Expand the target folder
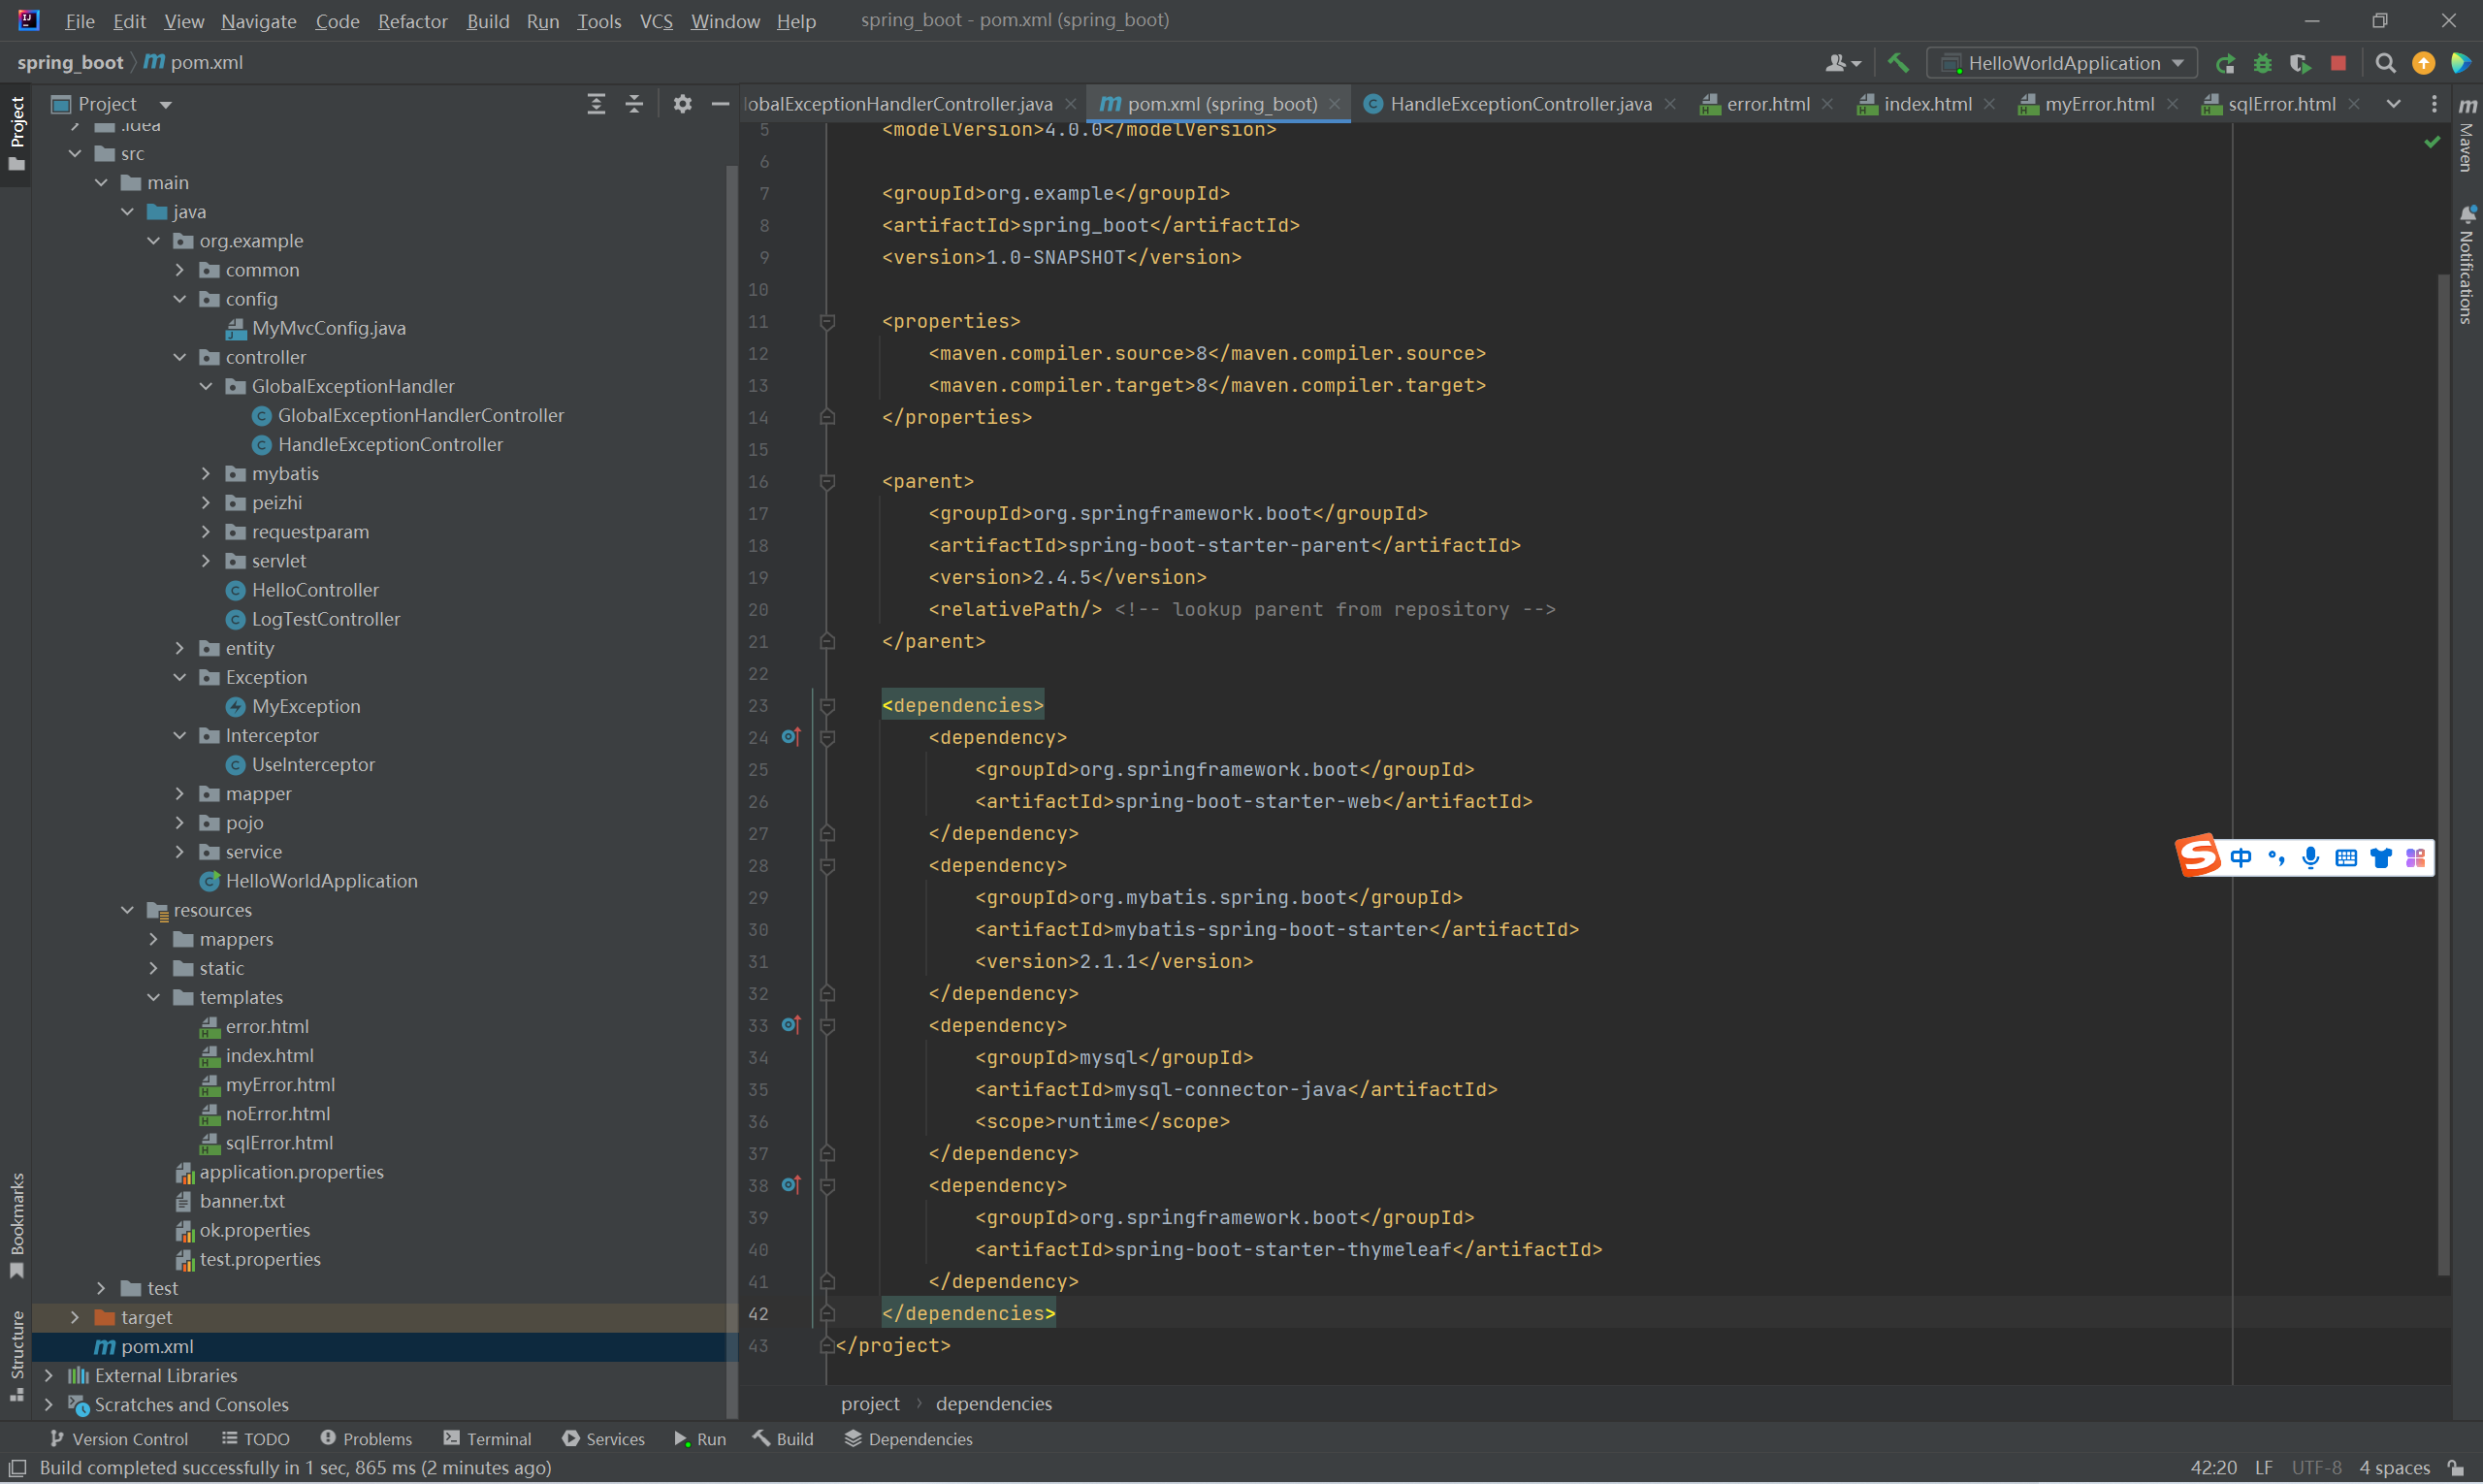 coord(75,1317)
